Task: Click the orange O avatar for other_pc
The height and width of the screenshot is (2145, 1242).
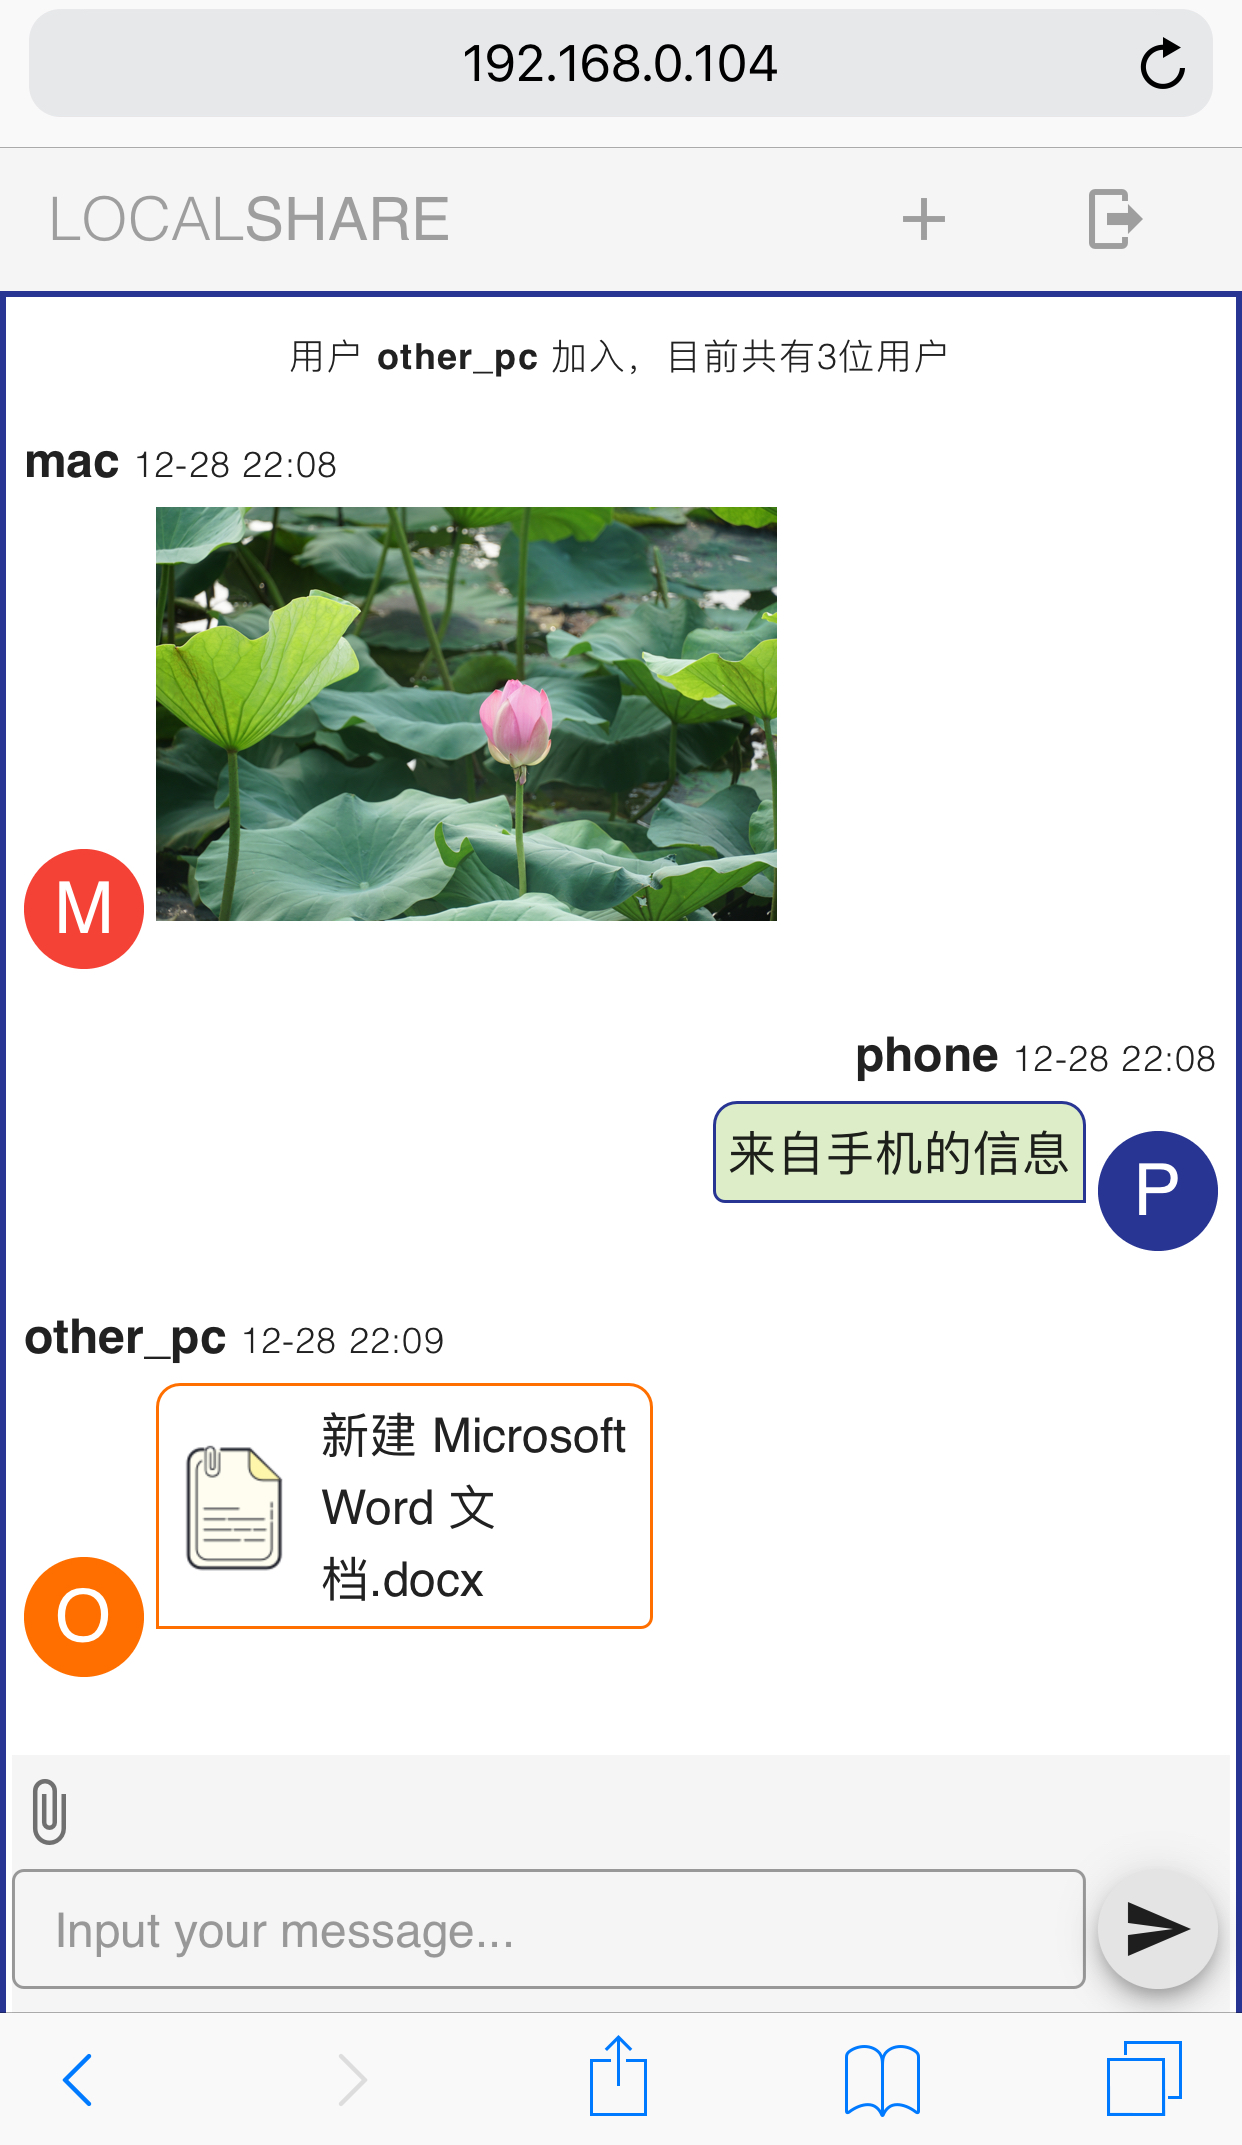Action: (x=84, y=1617)
